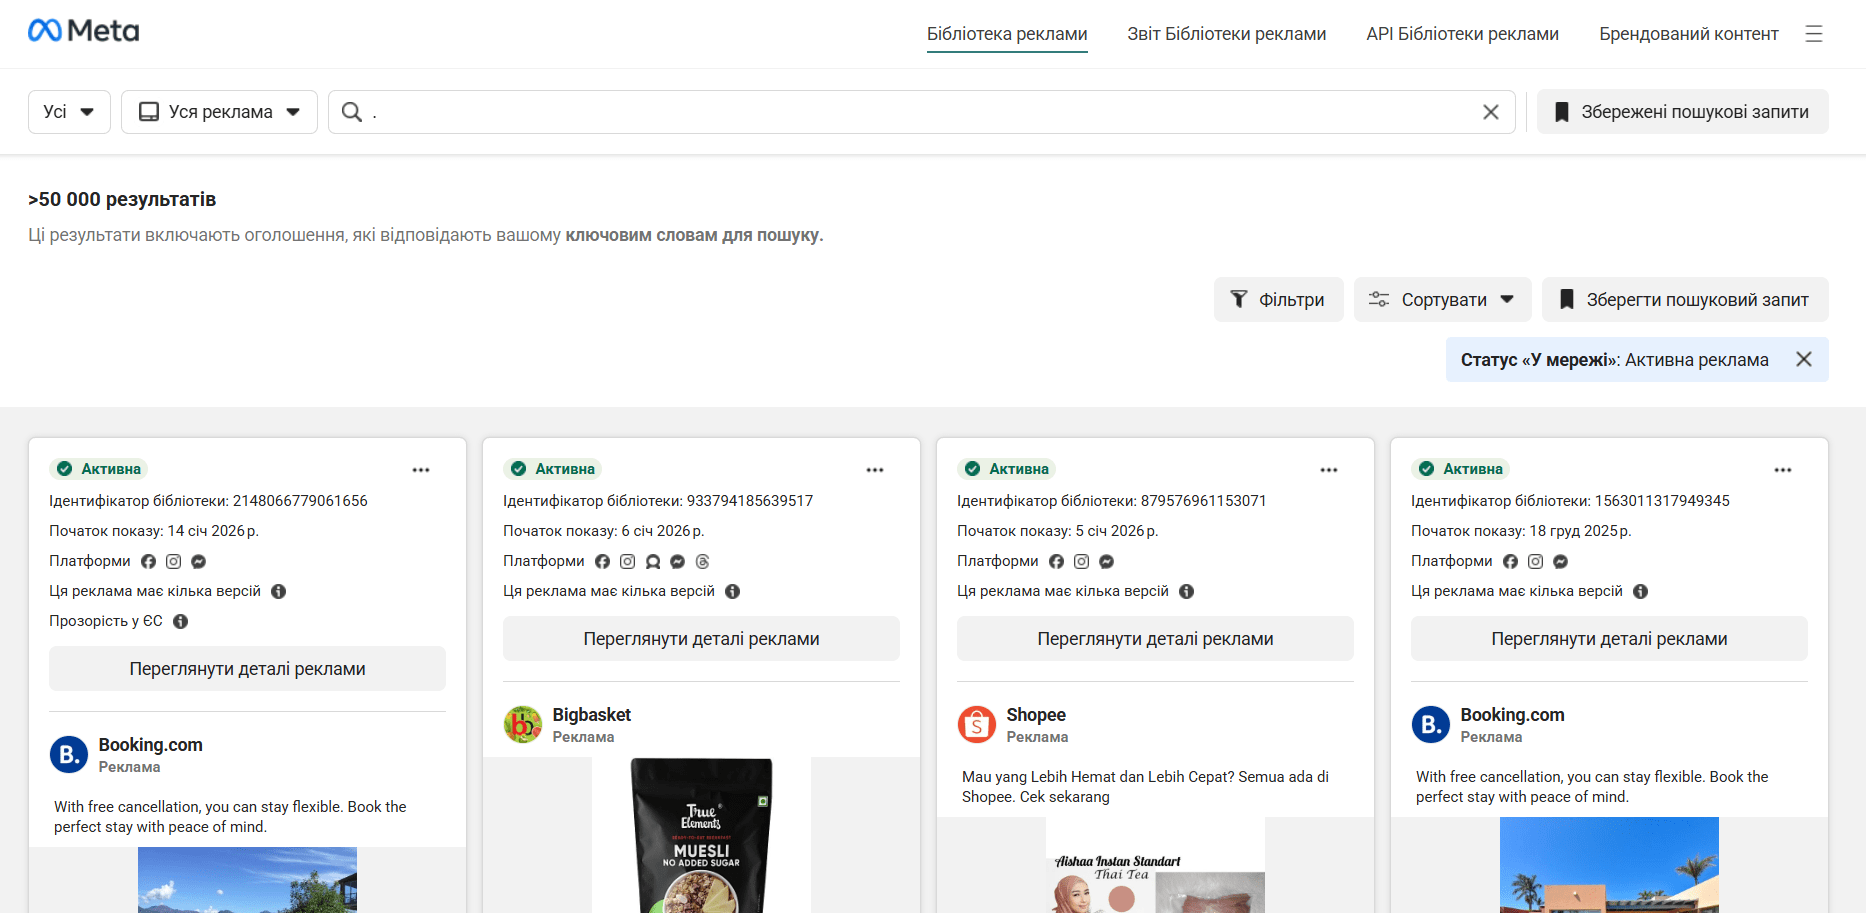Open 'Звіт Бібліотеки реклами' tab
1866x913 pixels.
1227,34
